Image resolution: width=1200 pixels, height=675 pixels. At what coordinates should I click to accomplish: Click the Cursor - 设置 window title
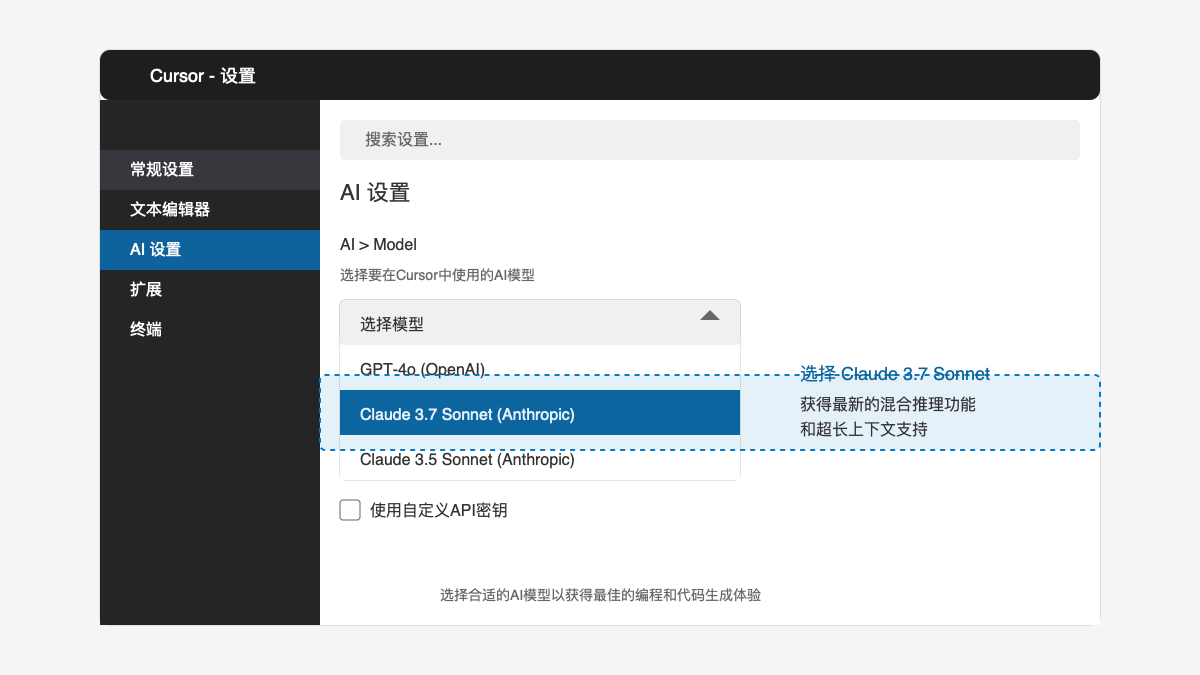coord(203,76)
